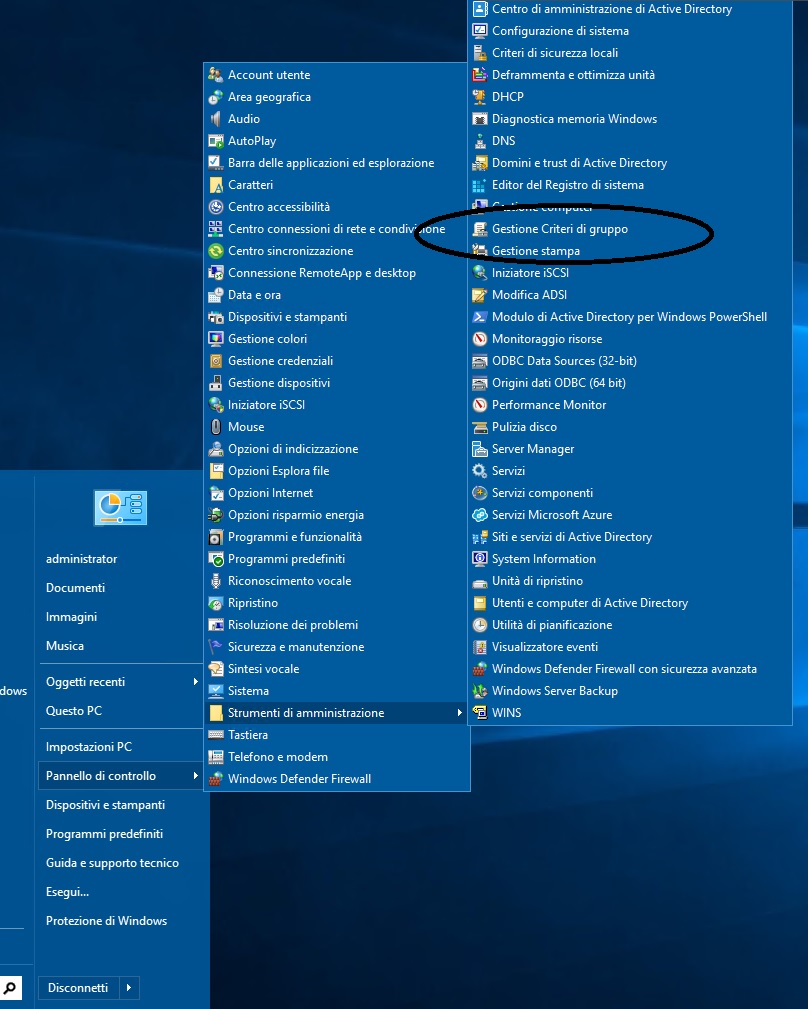Viewport: 808px width, 1009px height.
Task: Click the search magnifier icon at bottom left
Action: pos(11,988)
